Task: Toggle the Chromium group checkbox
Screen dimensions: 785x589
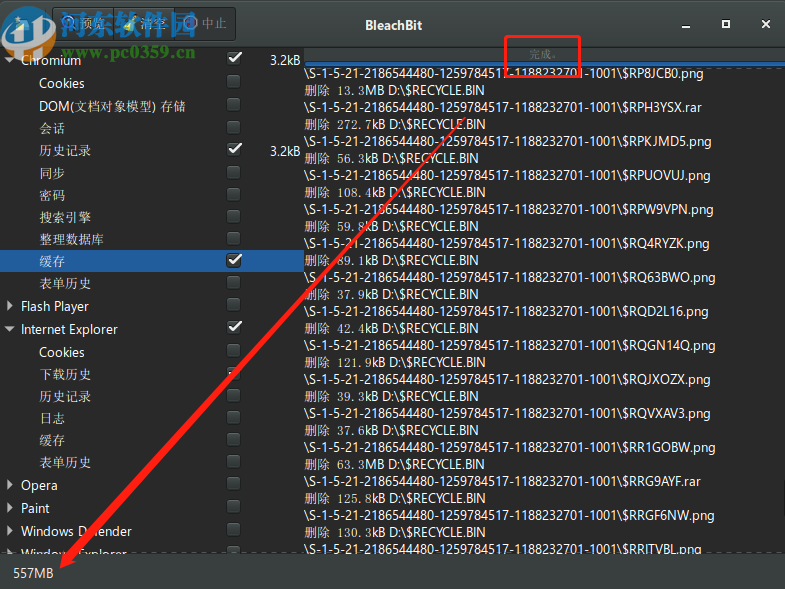Action: 234,58
